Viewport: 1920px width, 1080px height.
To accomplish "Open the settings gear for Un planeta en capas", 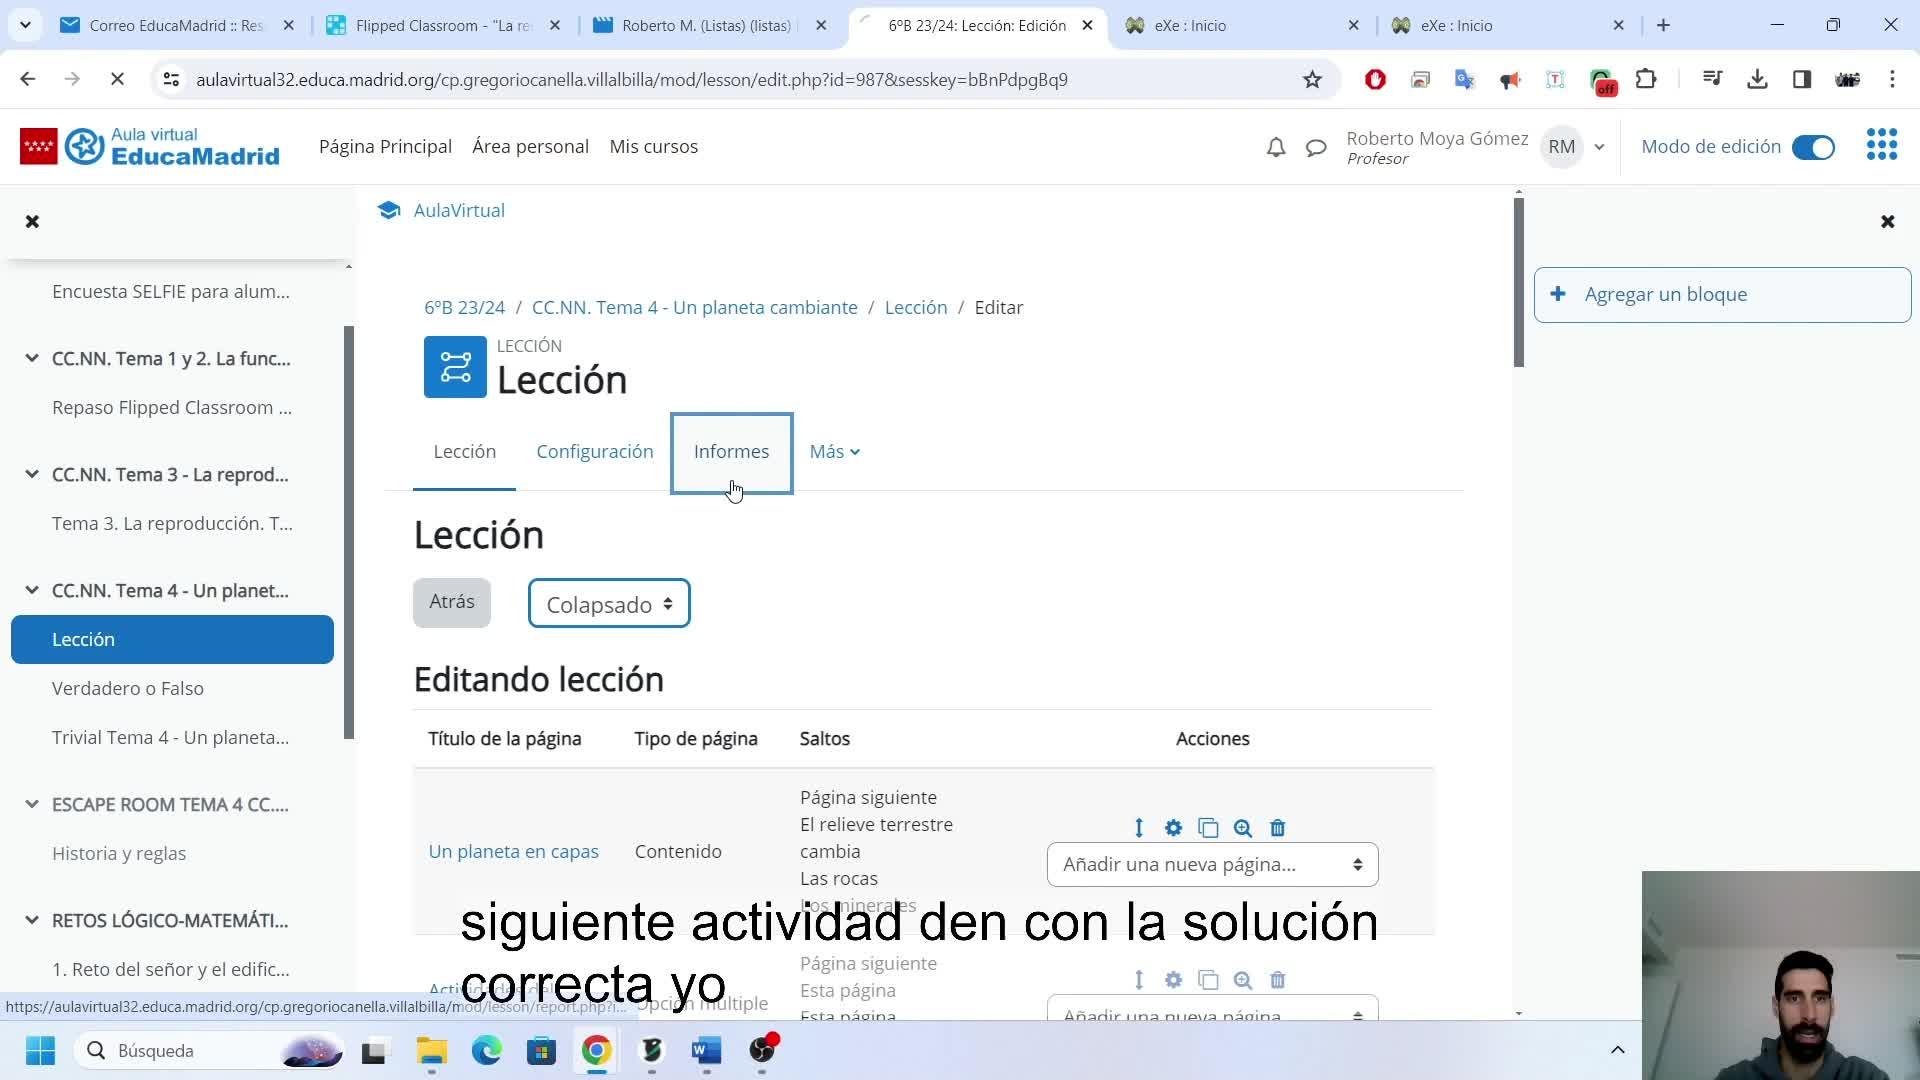I will coord(1173,828).
